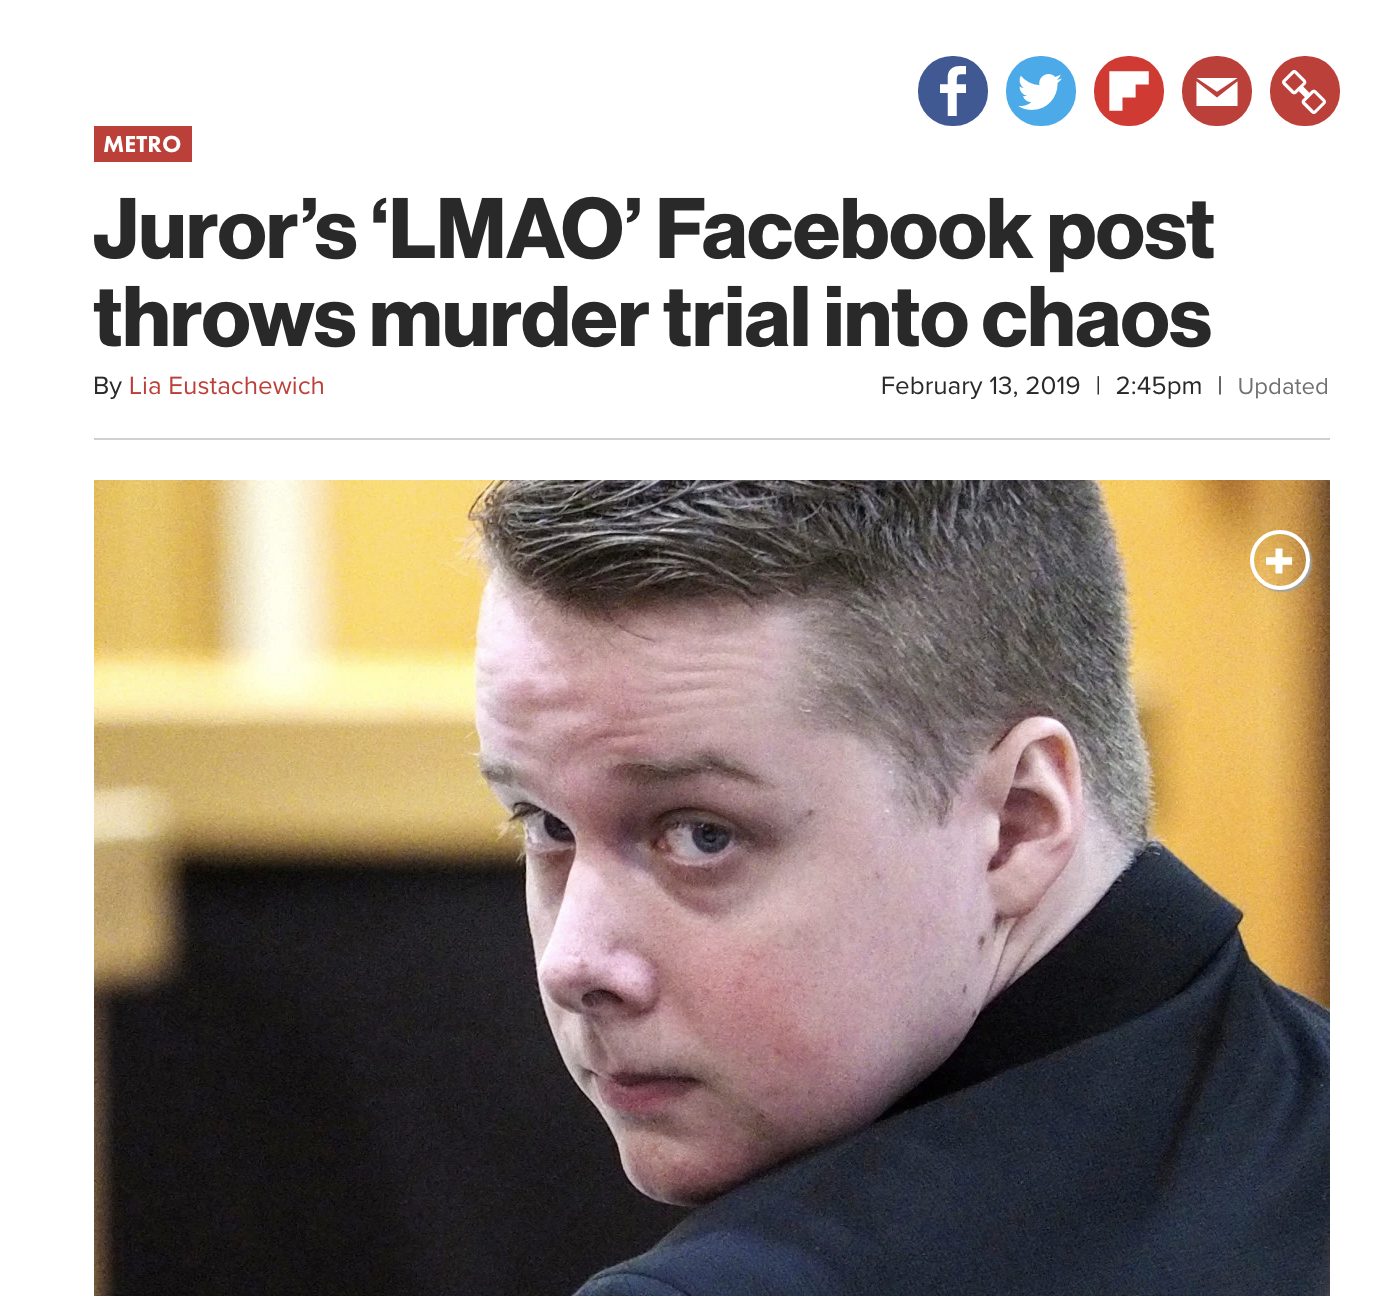Share the article on Facebook
Screen dimensions: 1374x1296
click(x=953, y=91)
